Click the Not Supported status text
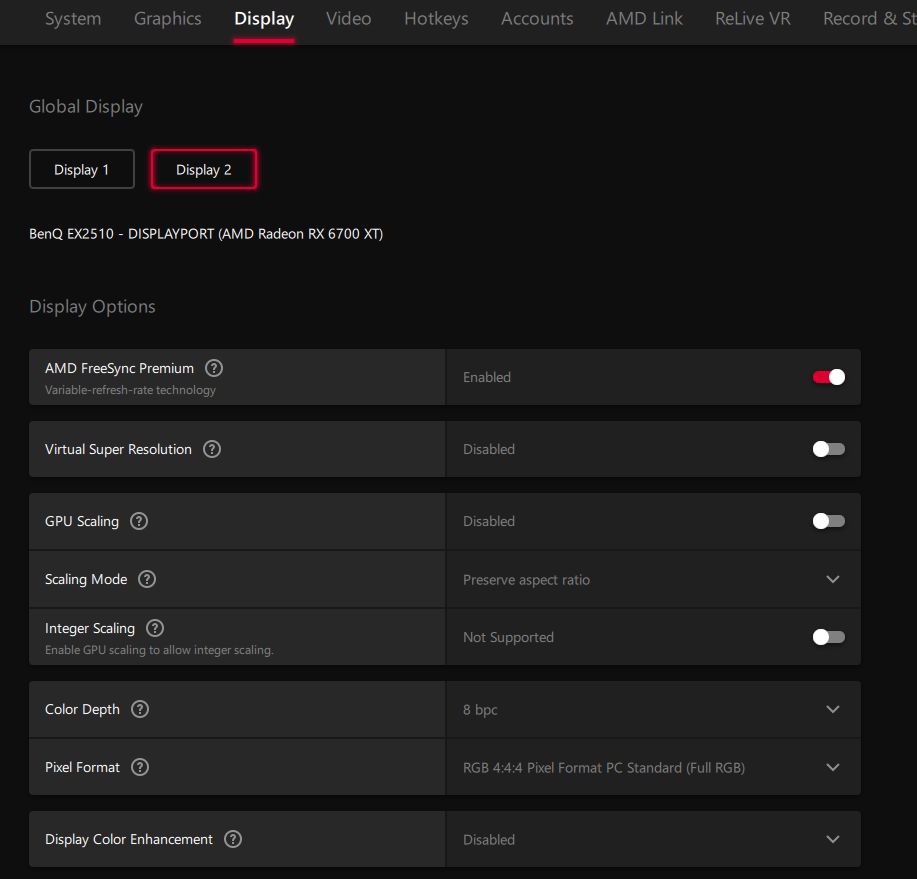This screenshot has width=917, height=879. tap(508, 637)
